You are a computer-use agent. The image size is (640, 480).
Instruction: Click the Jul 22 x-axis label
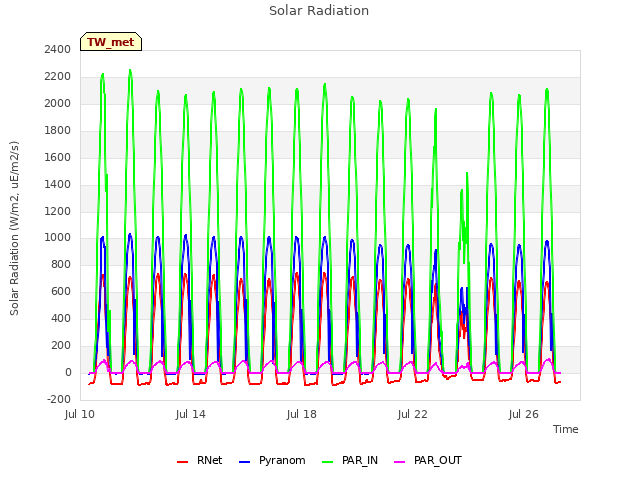(x=413, y=414)
